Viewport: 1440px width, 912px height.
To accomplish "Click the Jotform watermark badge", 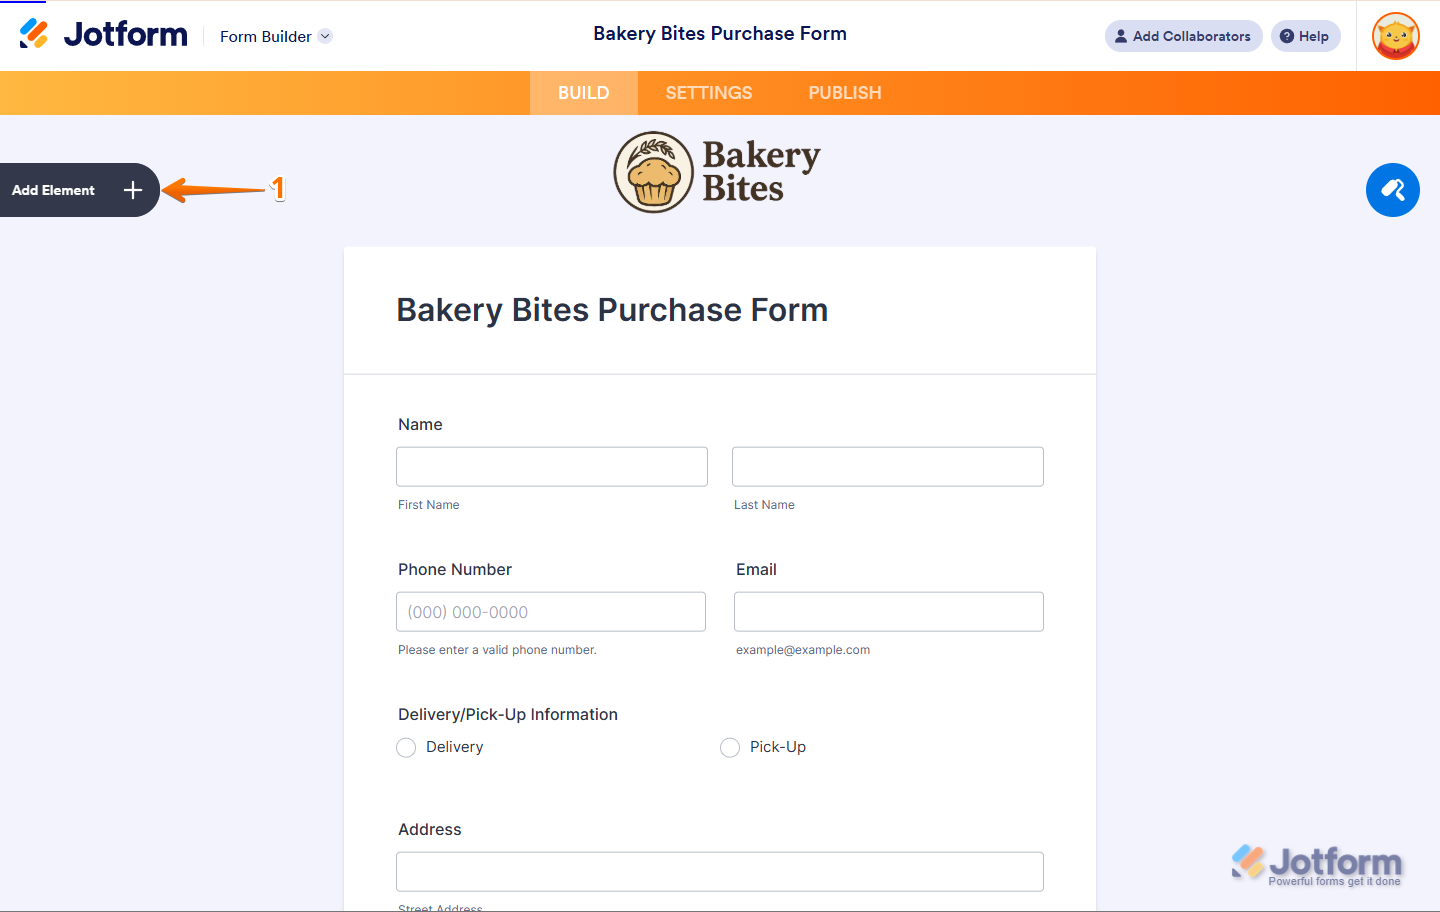I will 1316,864.
